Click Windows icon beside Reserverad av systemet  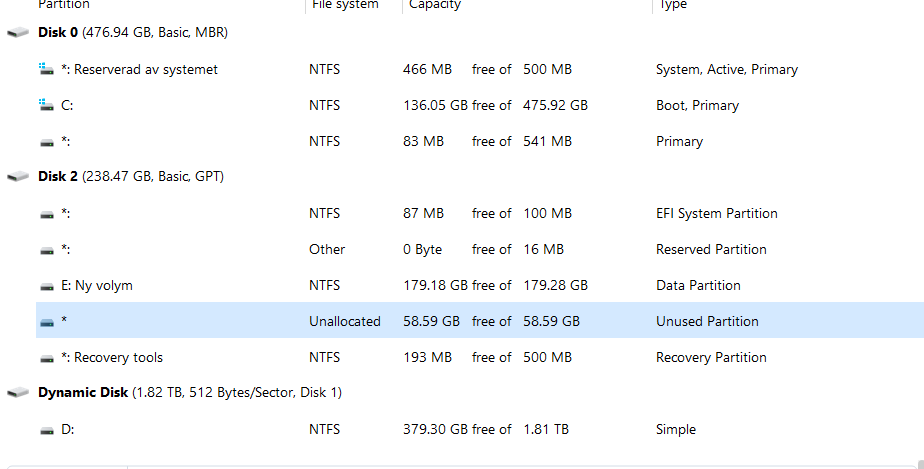tap(46, 69)
